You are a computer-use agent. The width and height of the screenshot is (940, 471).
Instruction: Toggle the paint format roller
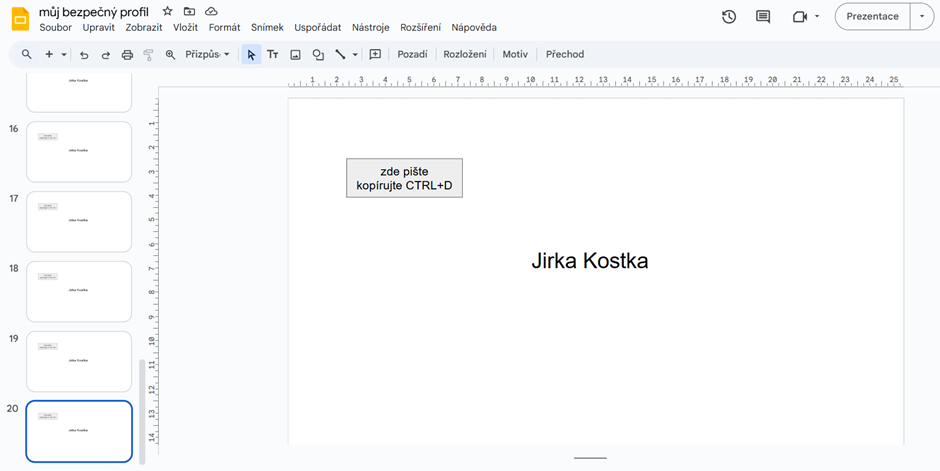(x=149, y=55)
